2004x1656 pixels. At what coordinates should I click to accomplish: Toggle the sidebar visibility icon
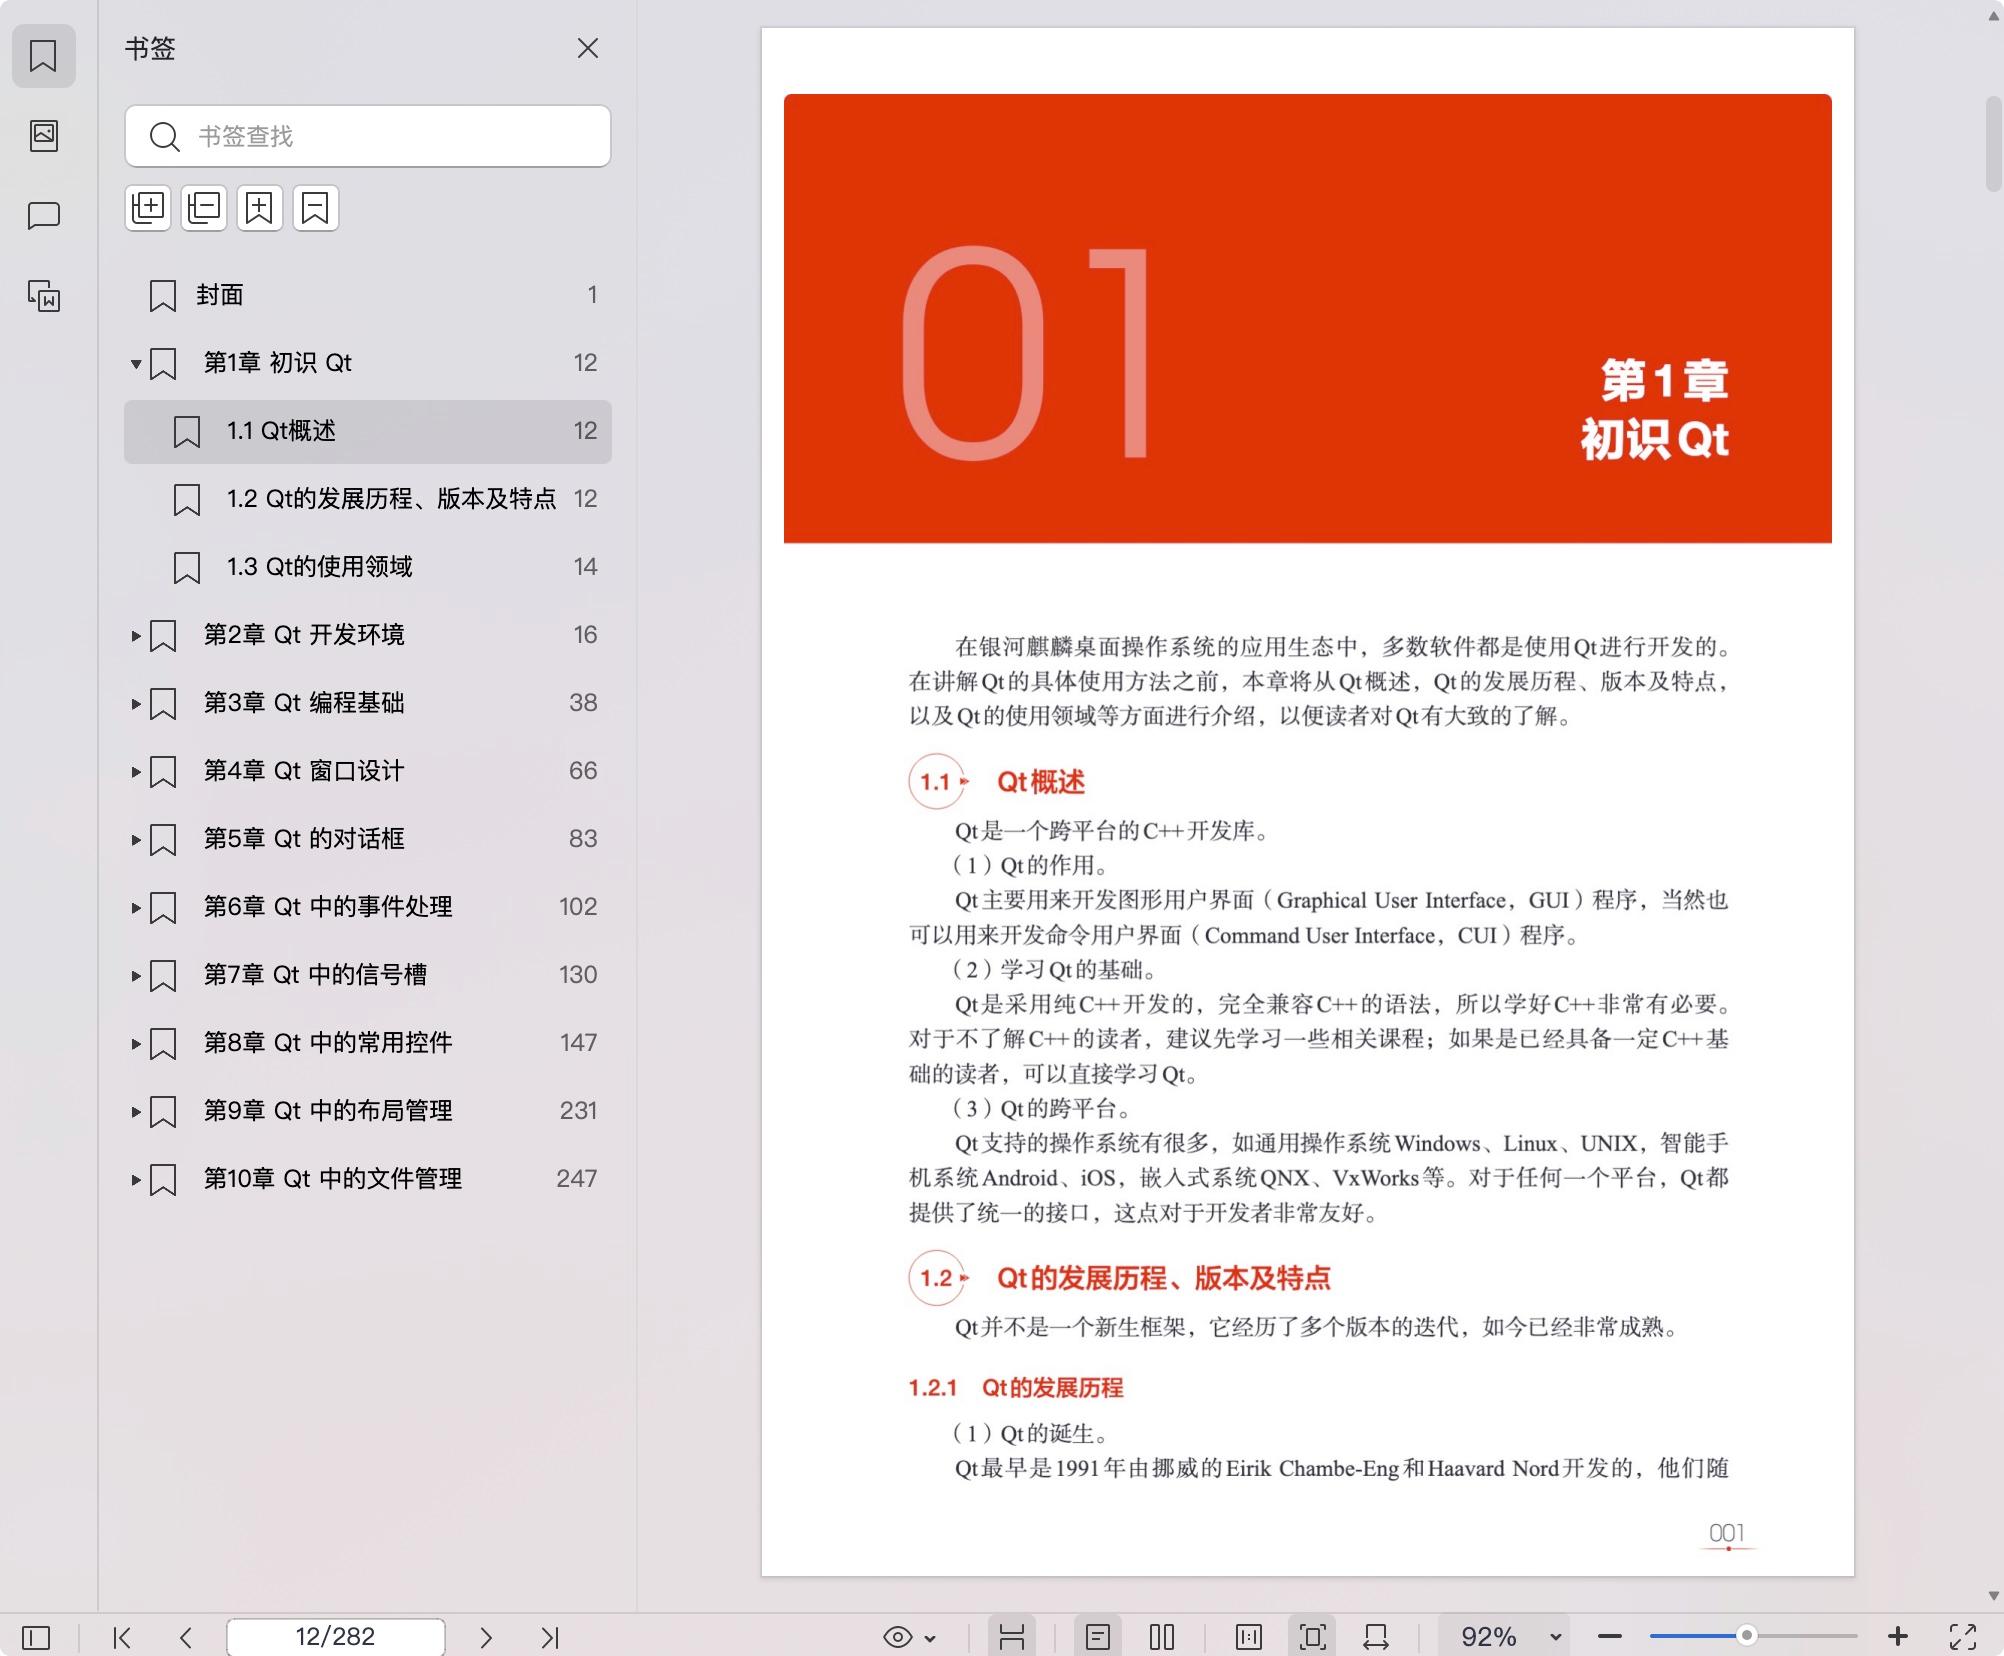pyautogui.click(x=36, y=1637)
